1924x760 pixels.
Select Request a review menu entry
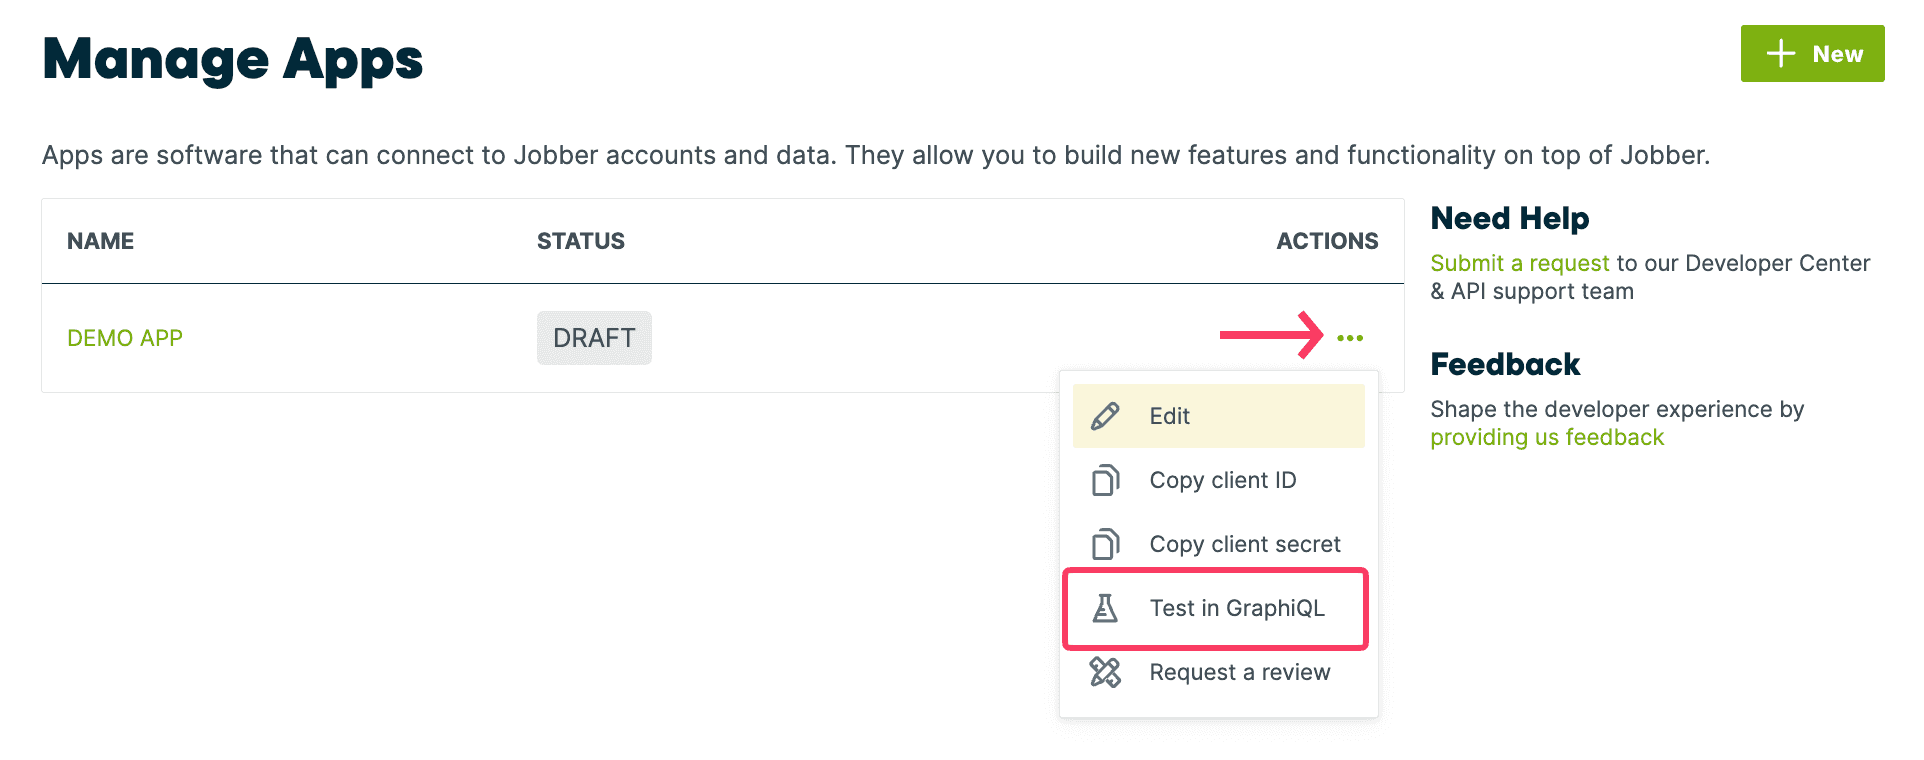[1219, 672]
